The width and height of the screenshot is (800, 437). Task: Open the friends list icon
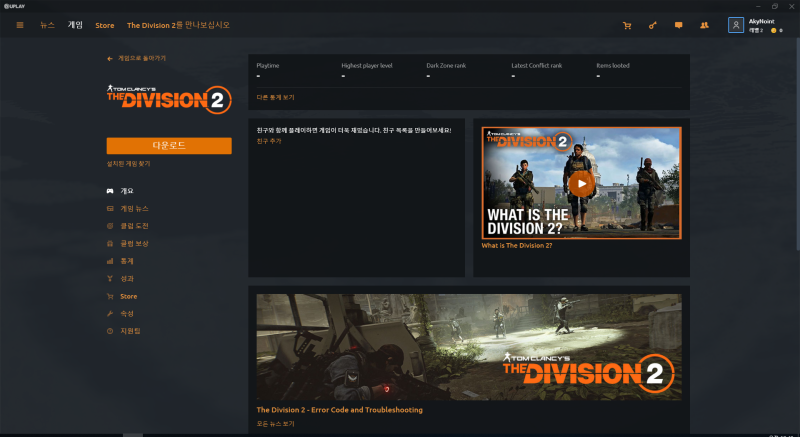pos(705,25)
